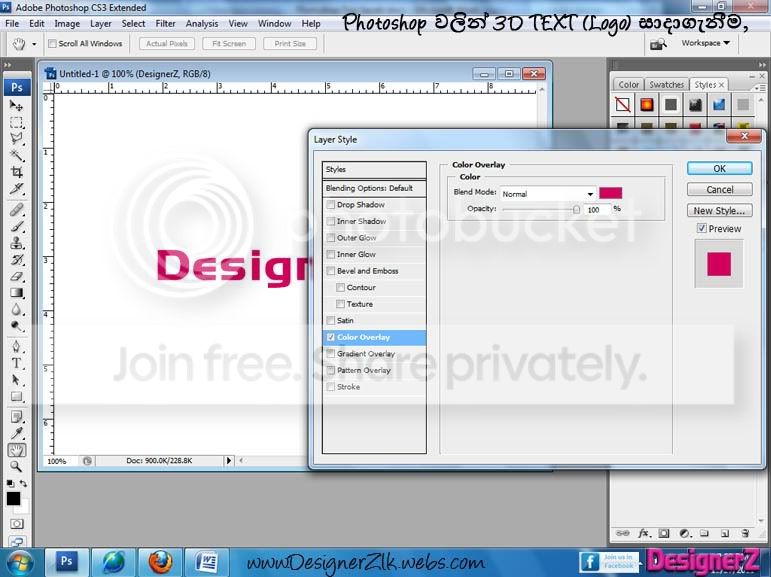Select the Polygonal Lasso tool
The width and height of the screenshot is (771, 577).
pos(16,139)
